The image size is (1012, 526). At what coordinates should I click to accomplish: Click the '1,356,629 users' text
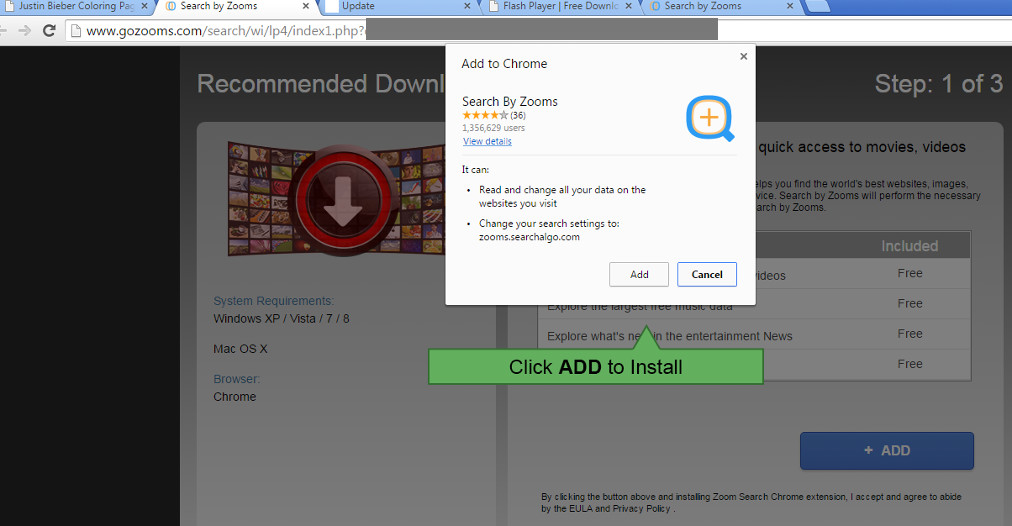493,128
